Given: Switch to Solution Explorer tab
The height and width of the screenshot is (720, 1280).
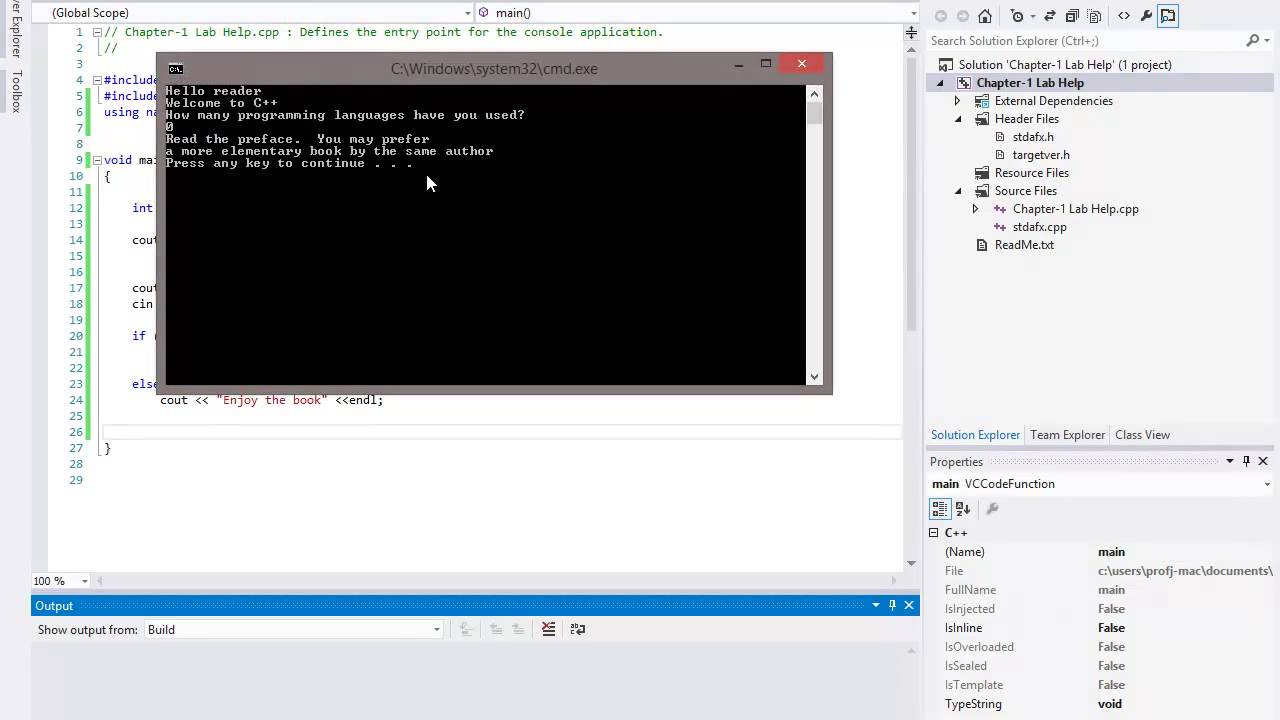Looking at the screenshot, I should pos(975,435).
